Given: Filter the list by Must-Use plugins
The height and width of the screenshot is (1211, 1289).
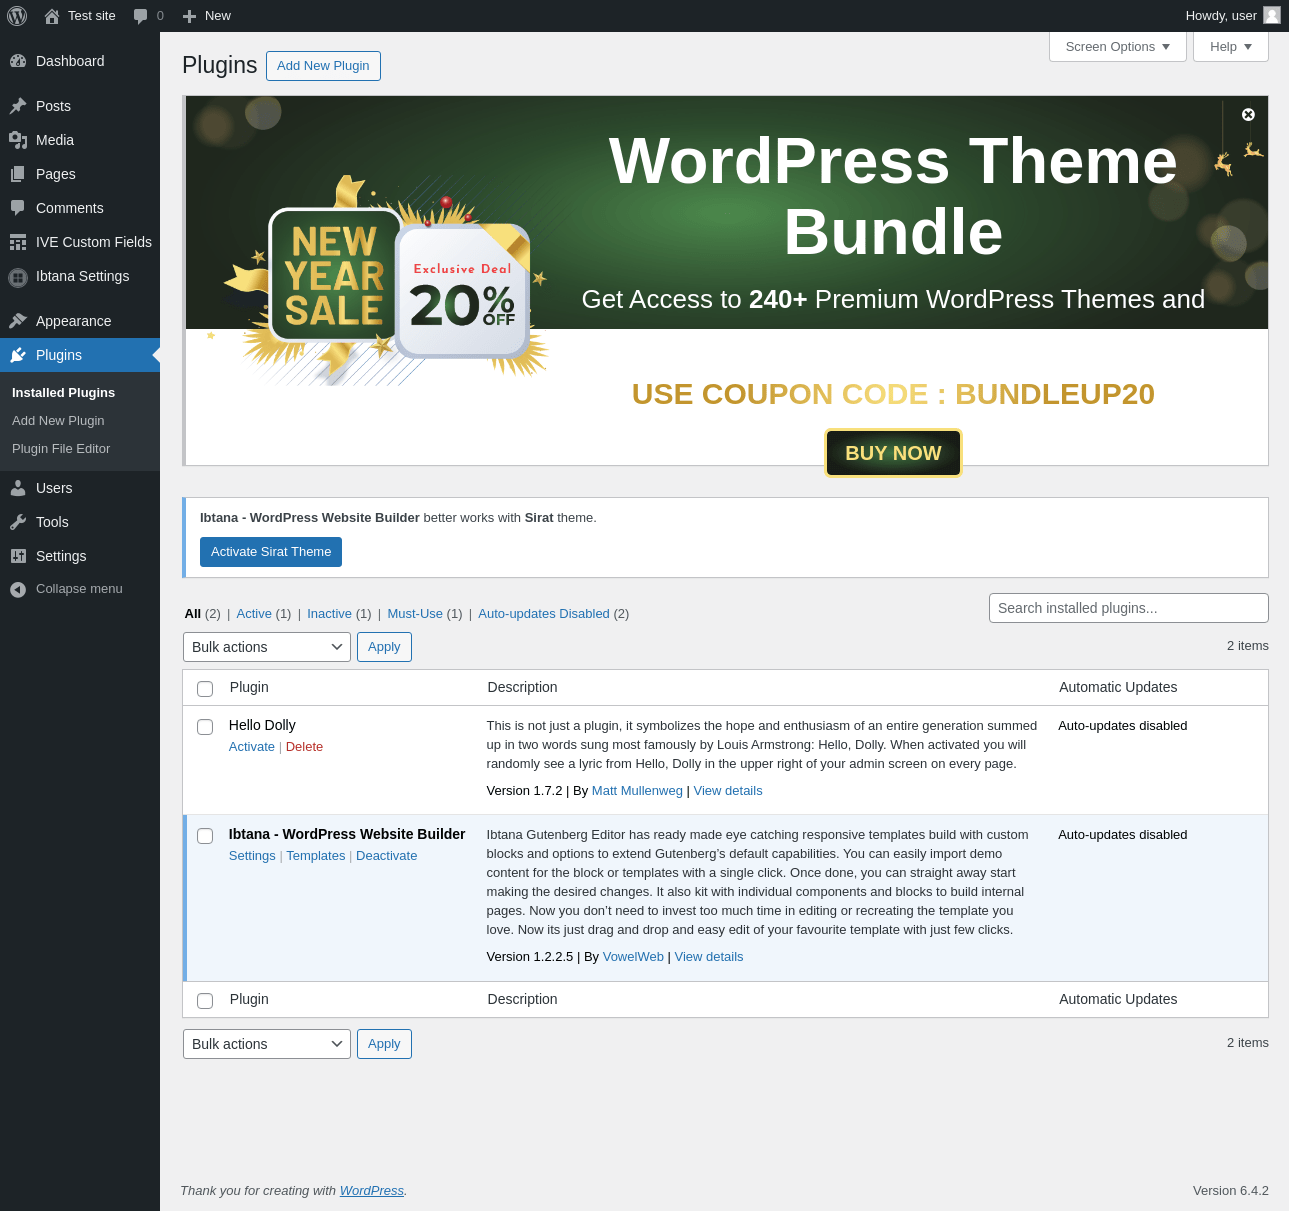Looking at the screenshot, I should click(x=415, y=614).
